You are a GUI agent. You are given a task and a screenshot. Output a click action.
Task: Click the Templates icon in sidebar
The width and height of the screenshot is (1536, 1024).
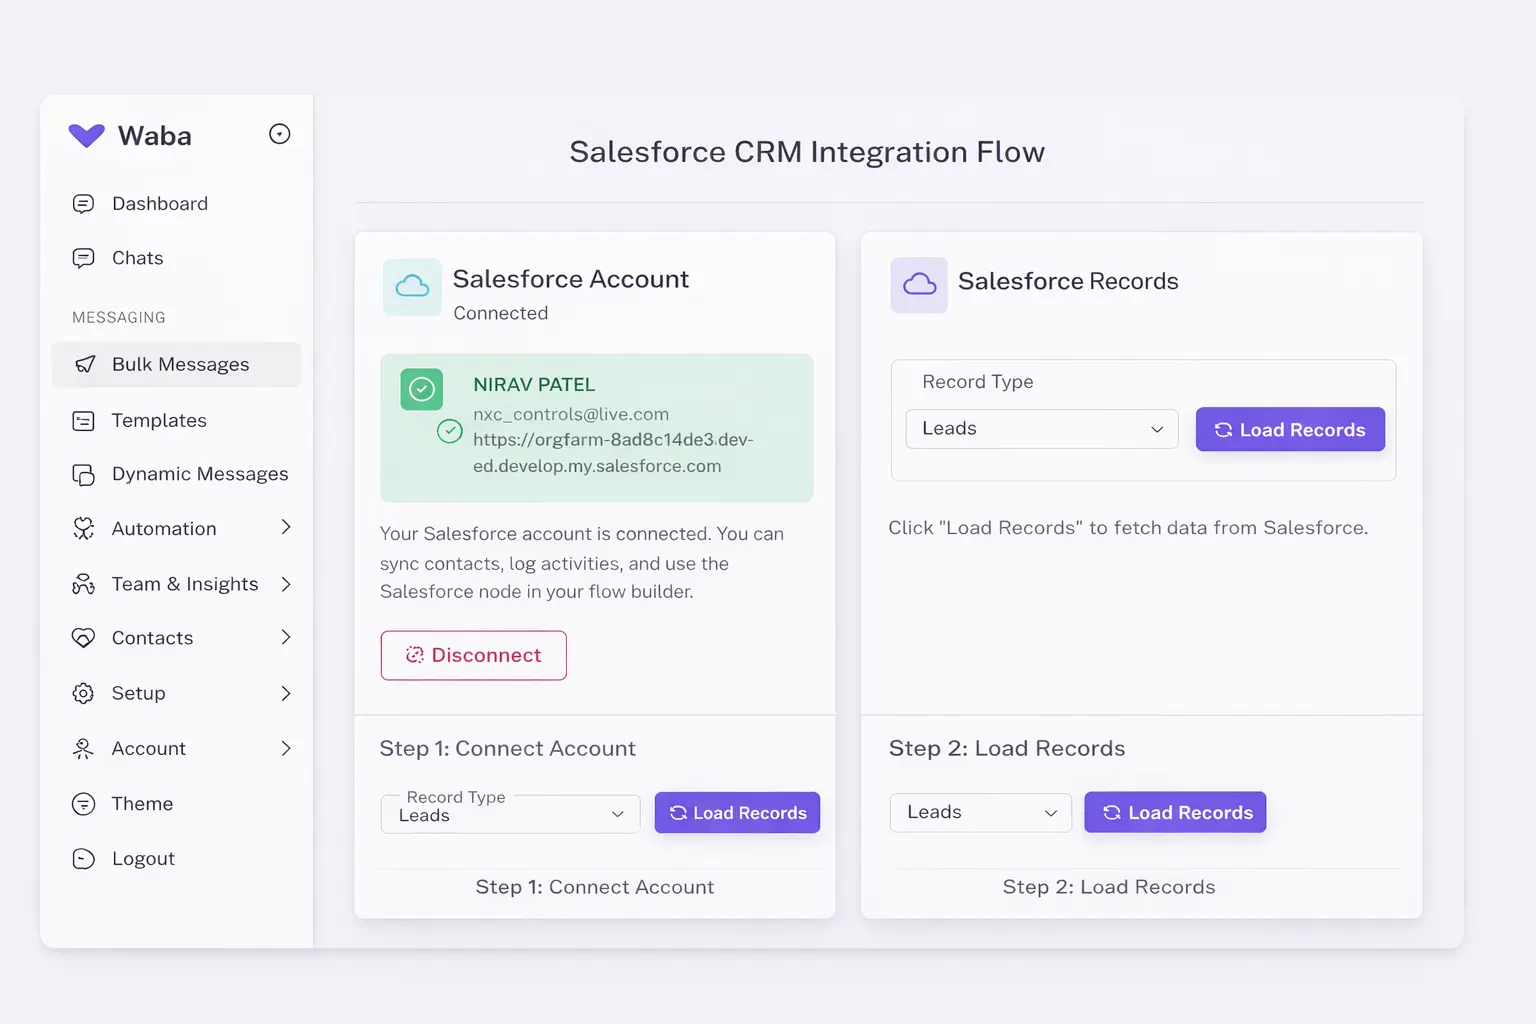pyautogui.click(x=82, y=420)
